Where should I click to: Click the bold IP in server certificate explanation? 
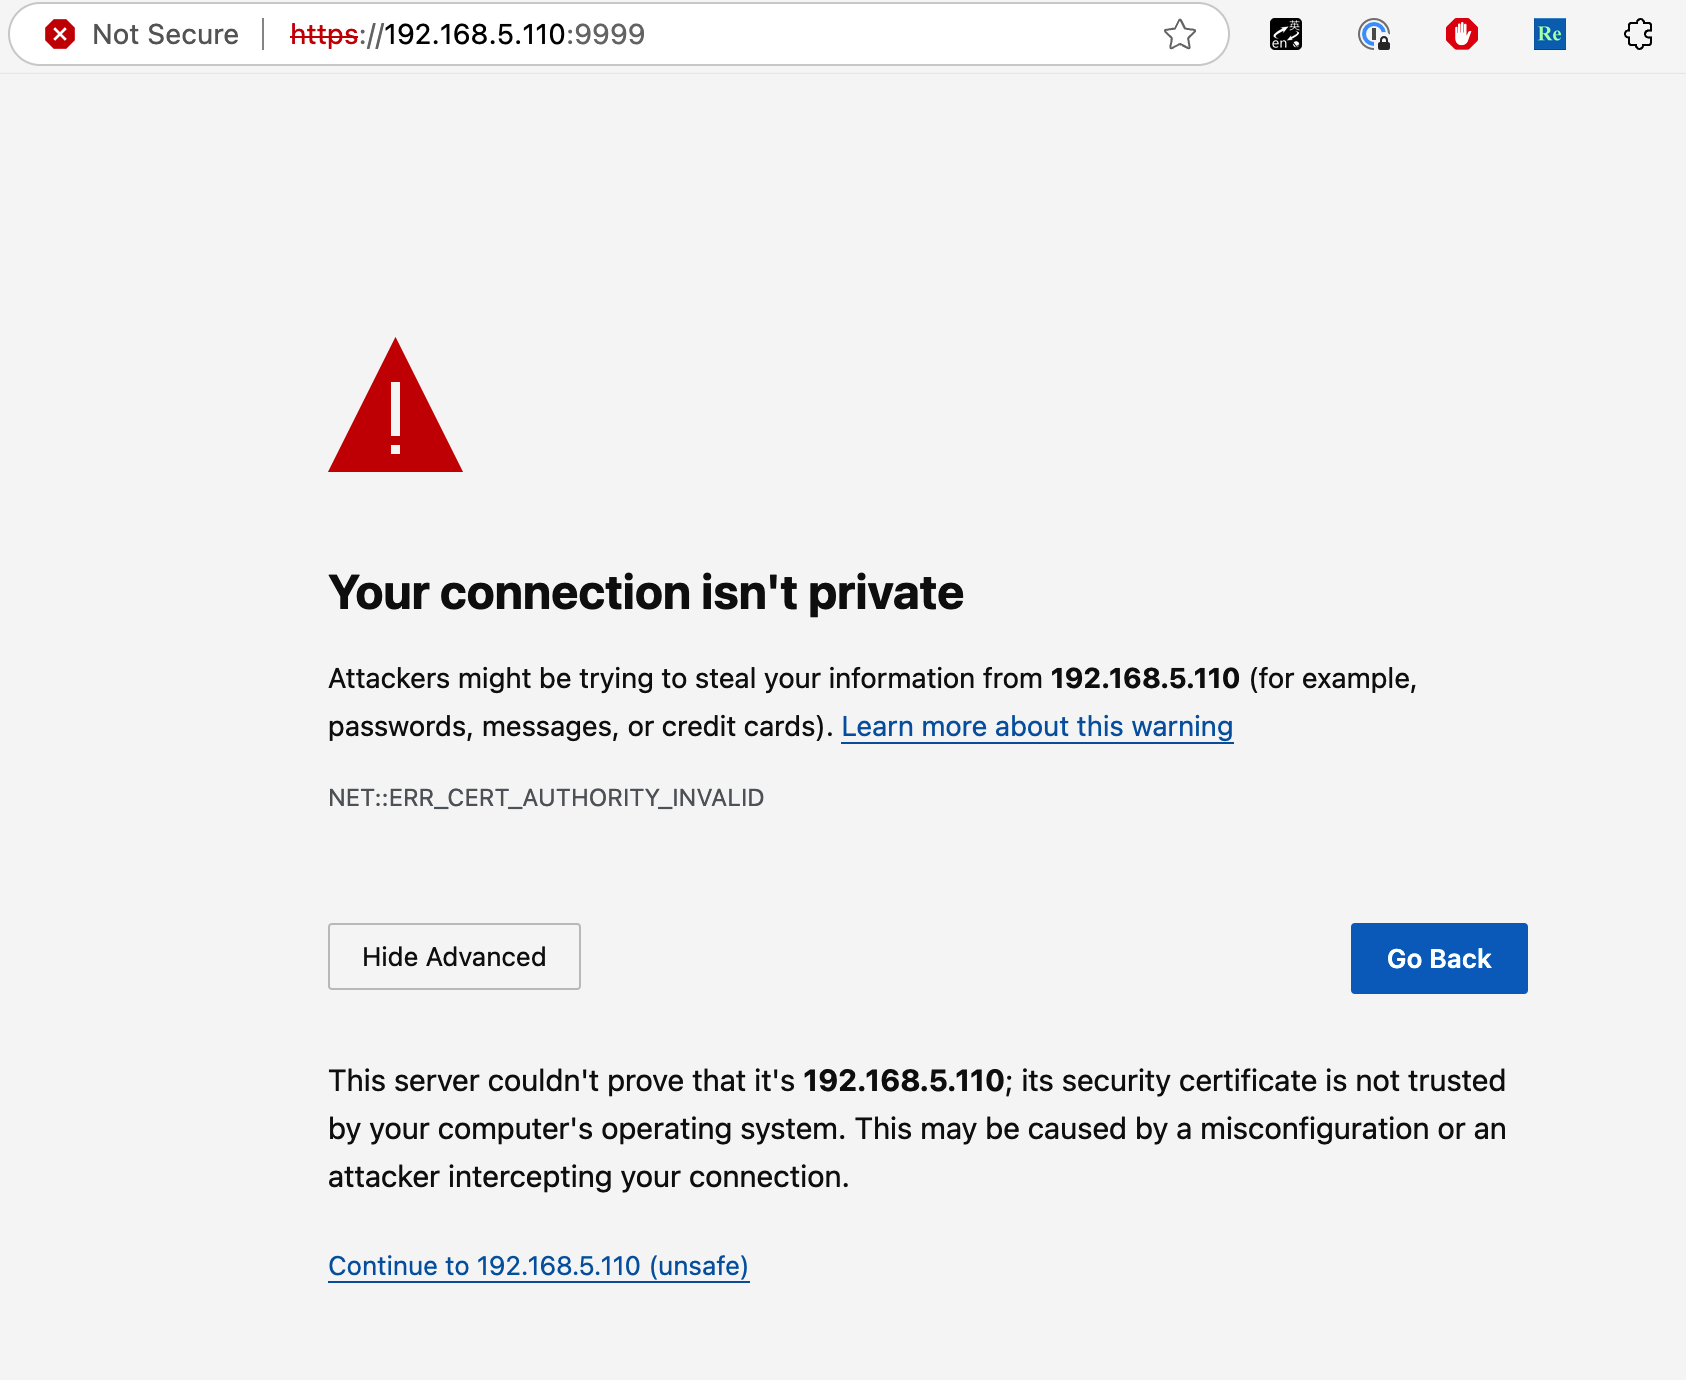(x=904, y=1081)
